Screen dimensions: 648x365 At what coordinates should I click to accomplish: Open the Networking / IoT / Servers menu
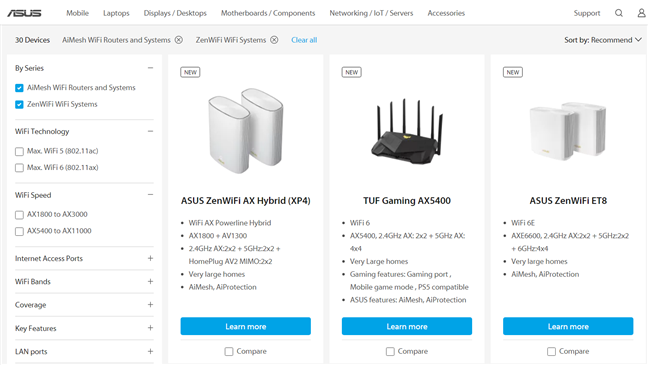tap(371, 13)
